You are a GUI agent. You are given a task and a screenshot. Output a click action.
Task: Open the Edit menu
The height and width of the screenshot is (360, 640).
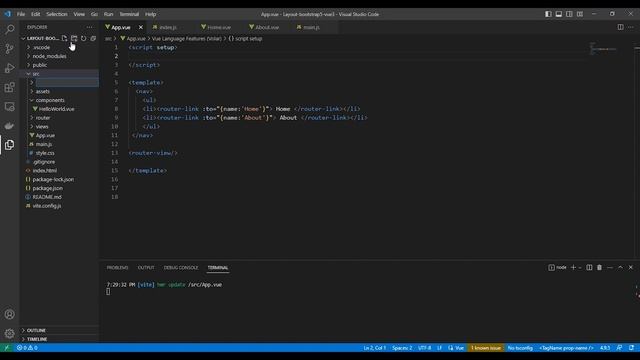click(x=36, y=14)
